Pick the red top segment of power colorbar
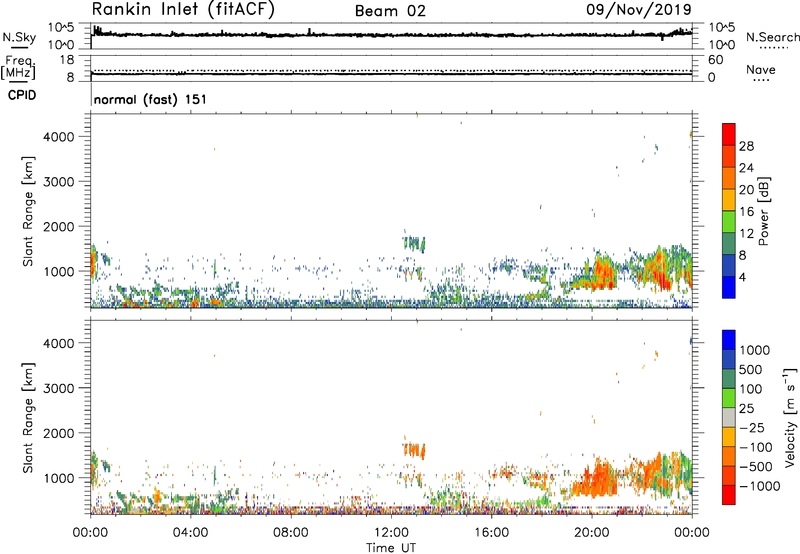Image resolution: width=800 pixels, height=554 pixels. coord(729,134)
